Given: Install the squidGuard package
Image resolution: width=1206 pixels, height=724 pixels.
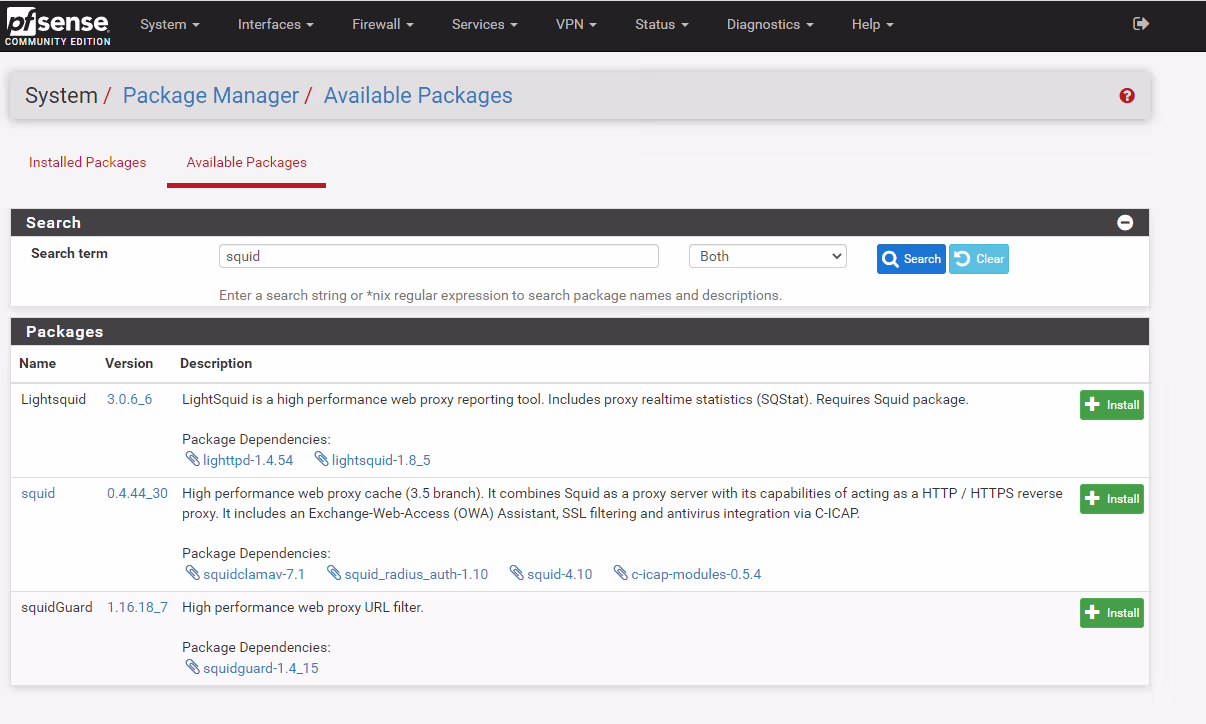Looking at the screenshot, I should click(x=1111, y=613).
